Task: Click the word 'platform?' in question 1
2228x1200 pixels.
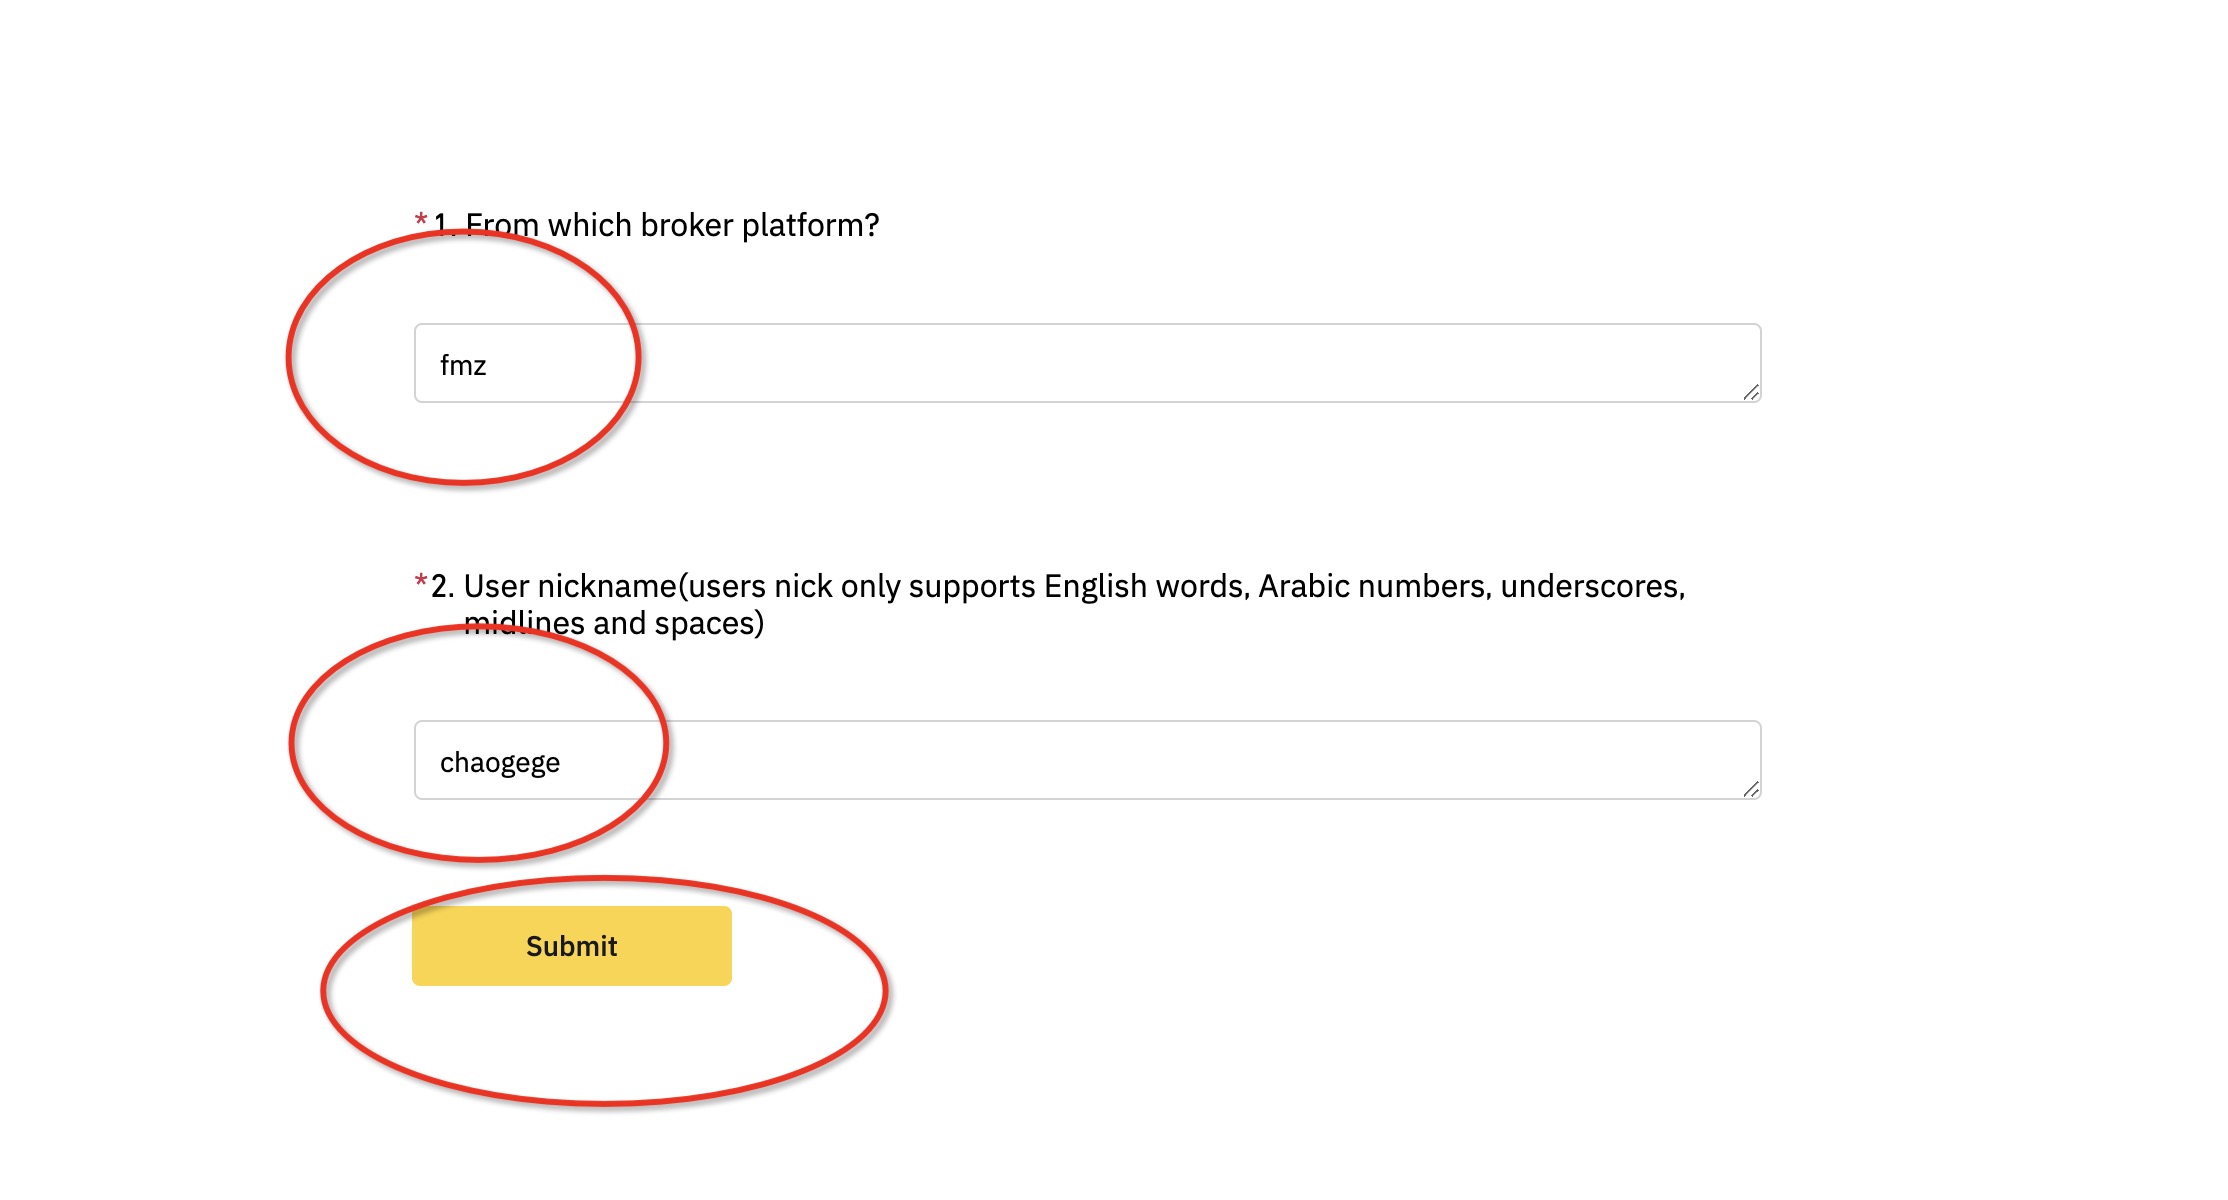Action: [810, 225]
